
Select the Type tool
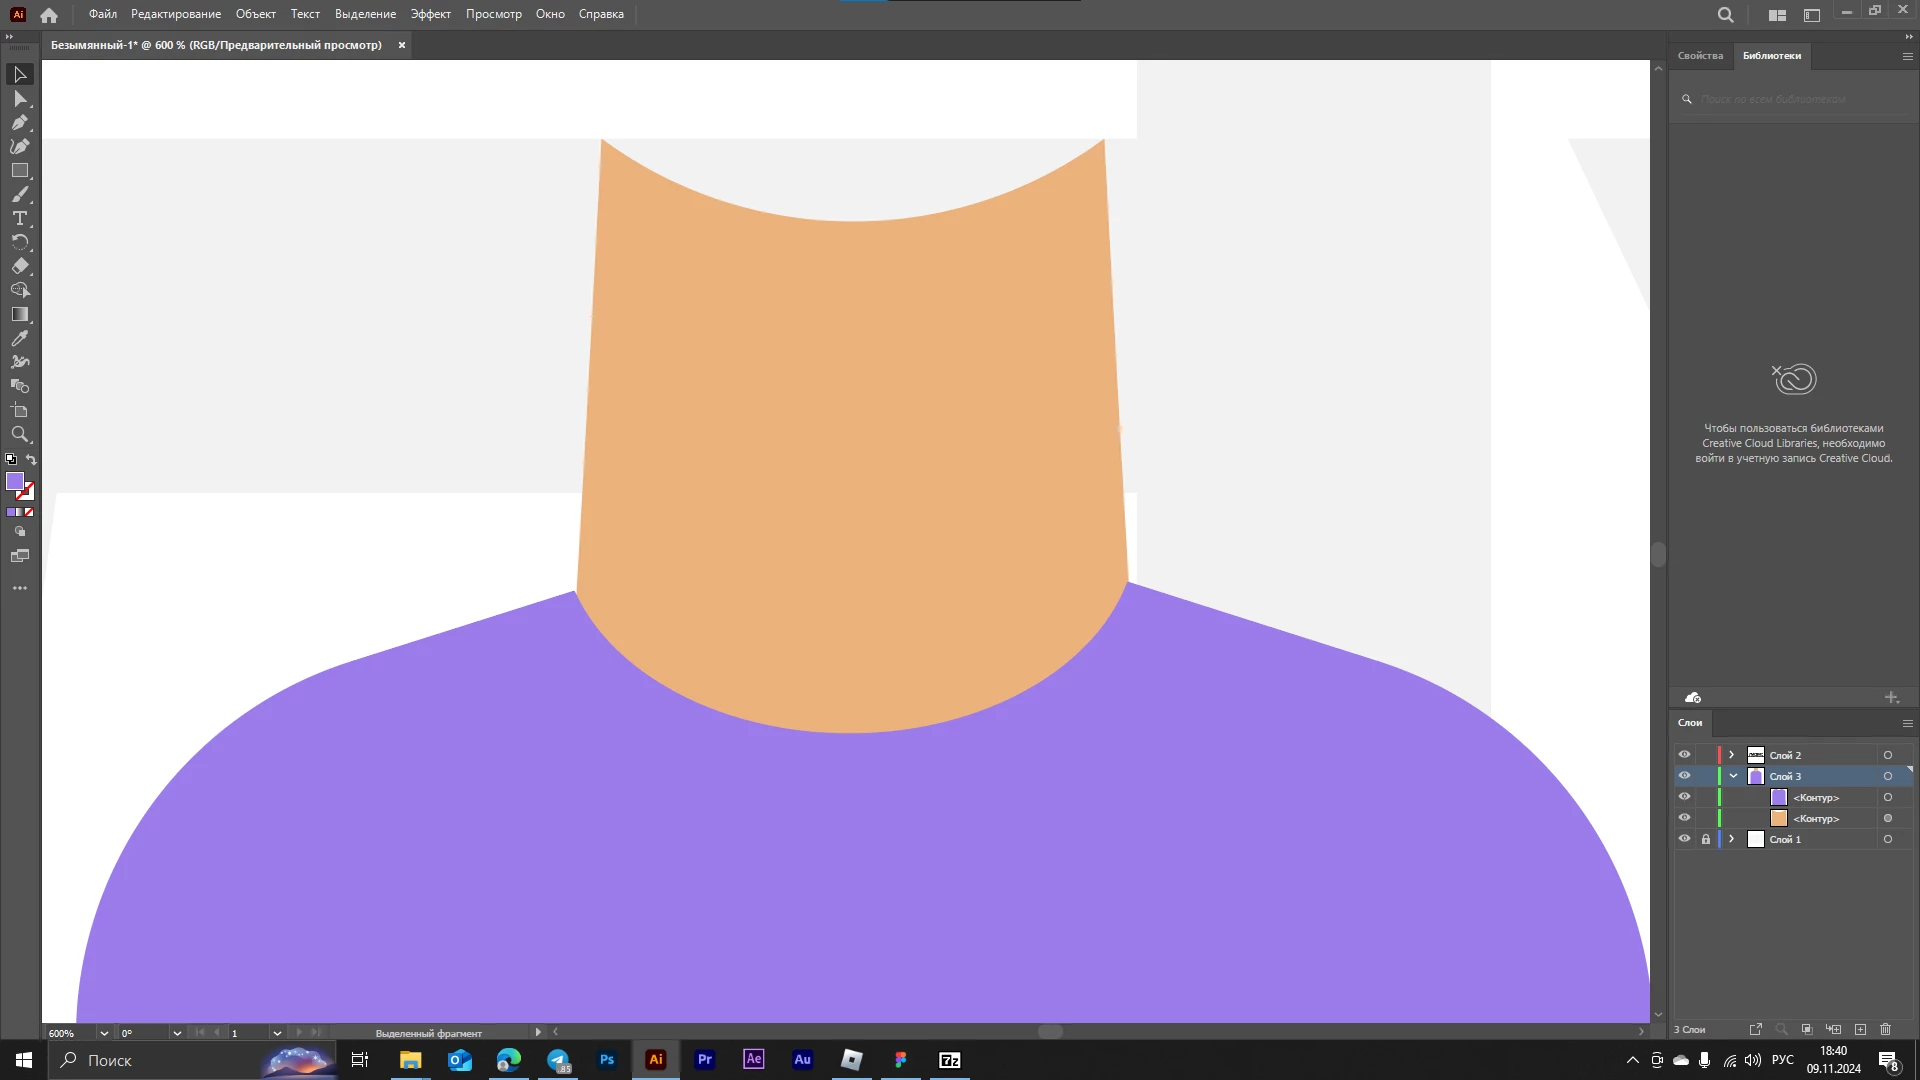point(19,218)
